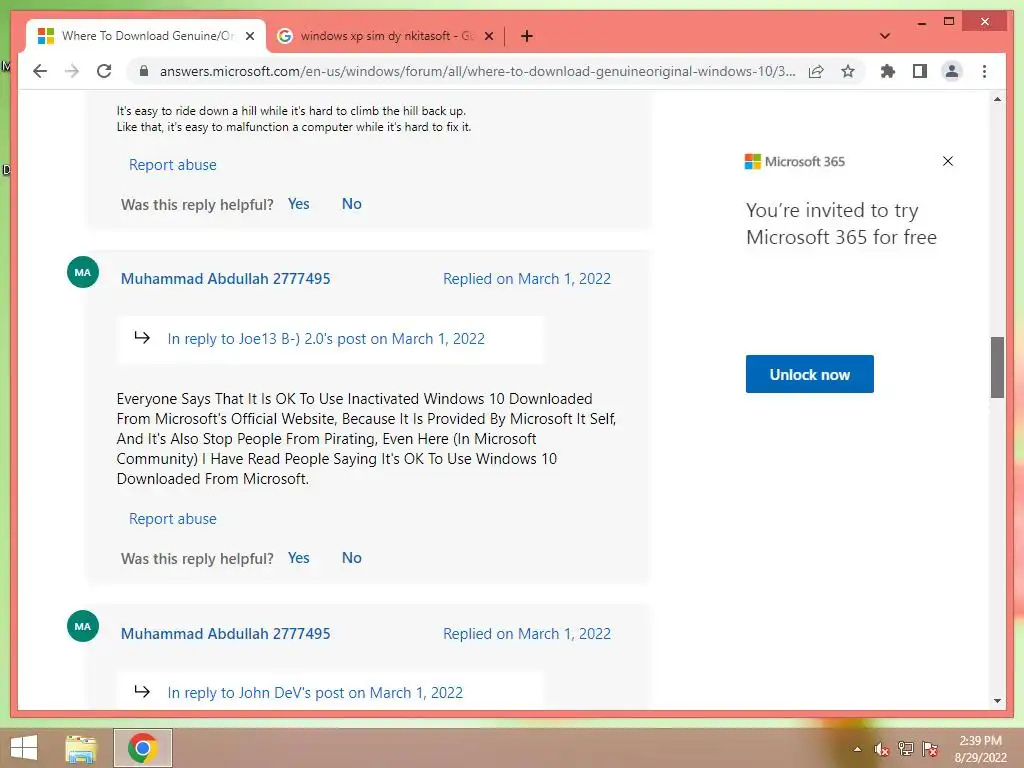Switch to the 'Where To Download Genuine' tab
Screen dimensions: 1024x768
coord(146,36)
